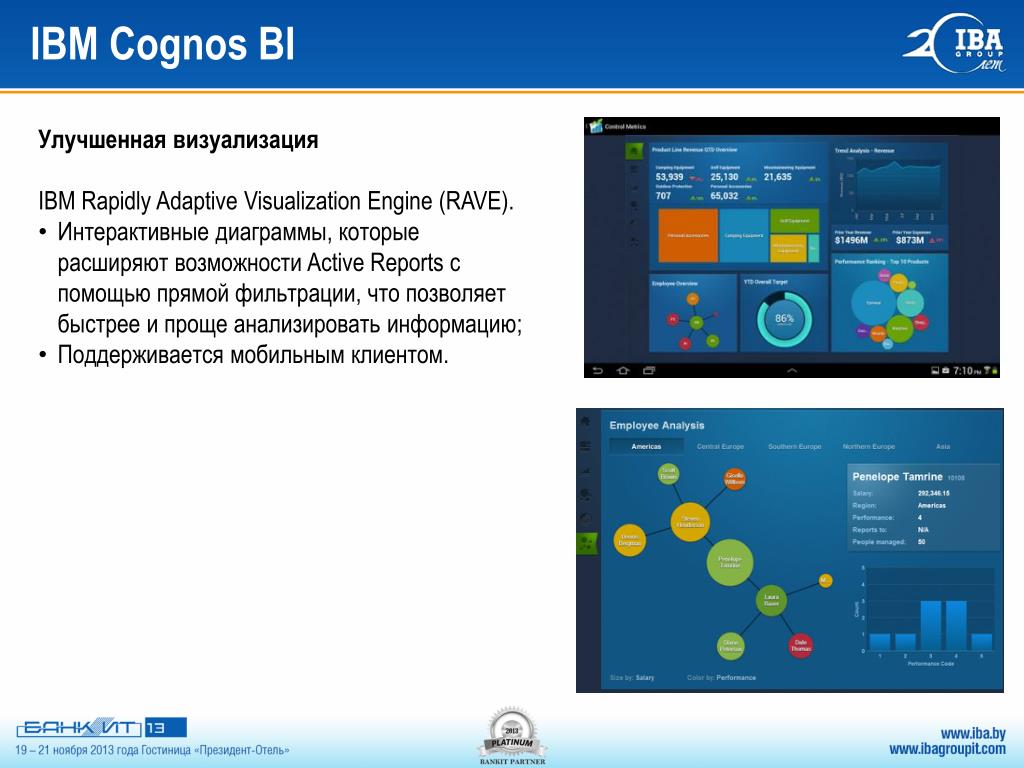Click the red Dale Thomas bubble node
This screenshot has width=1024, height=768.
click(x=801, y=645)
